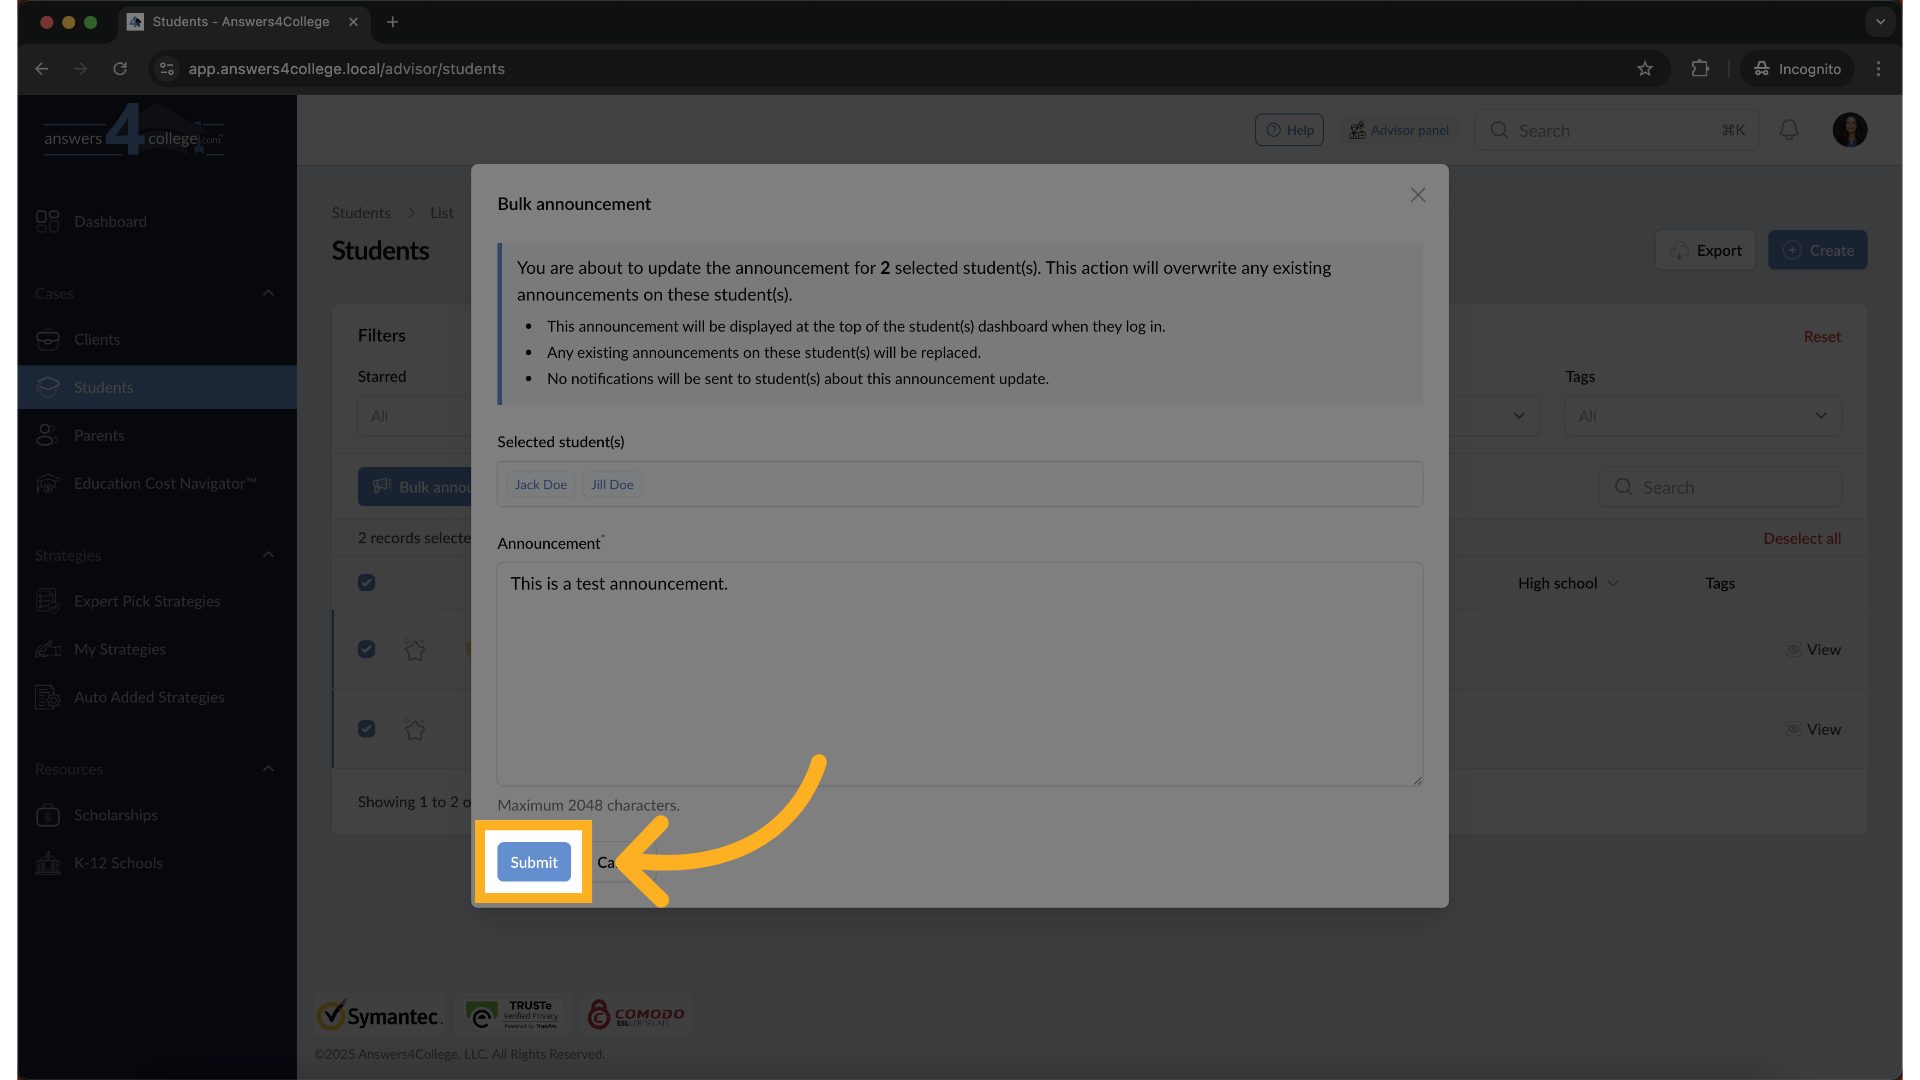The width and height of the screenshot is (1920, 1080).
Task: Go to Scholarships in sidebar
Action: click(116, 815)
